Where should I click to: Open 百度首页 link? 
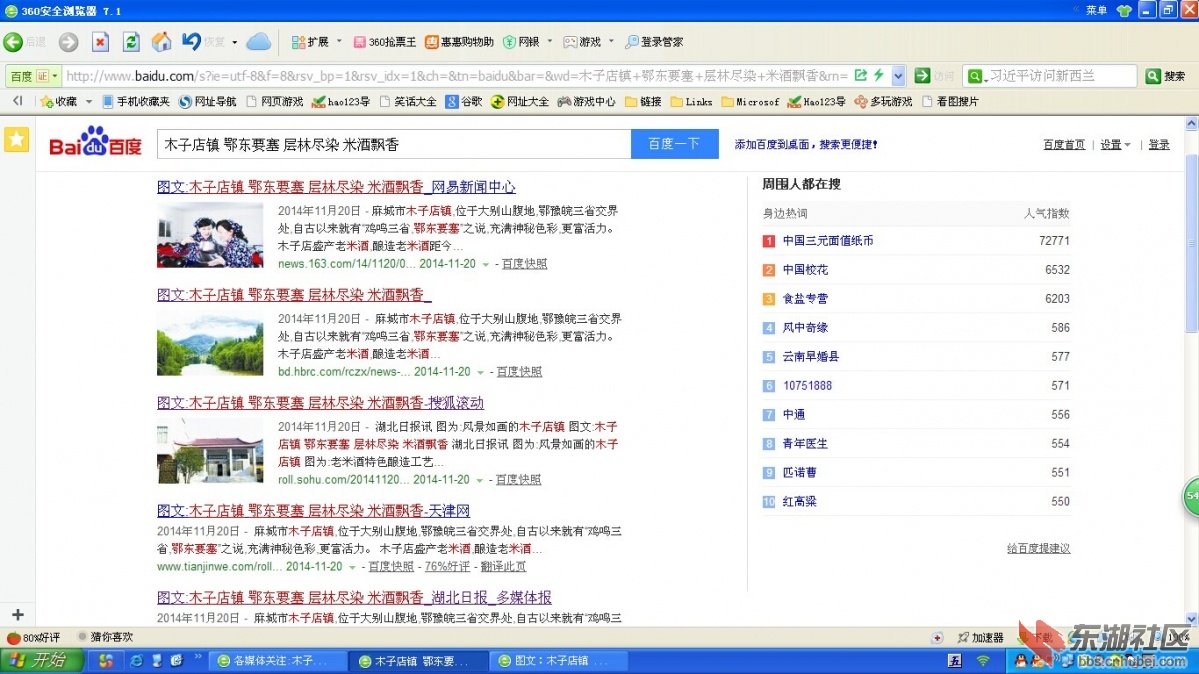[1064, 145]
